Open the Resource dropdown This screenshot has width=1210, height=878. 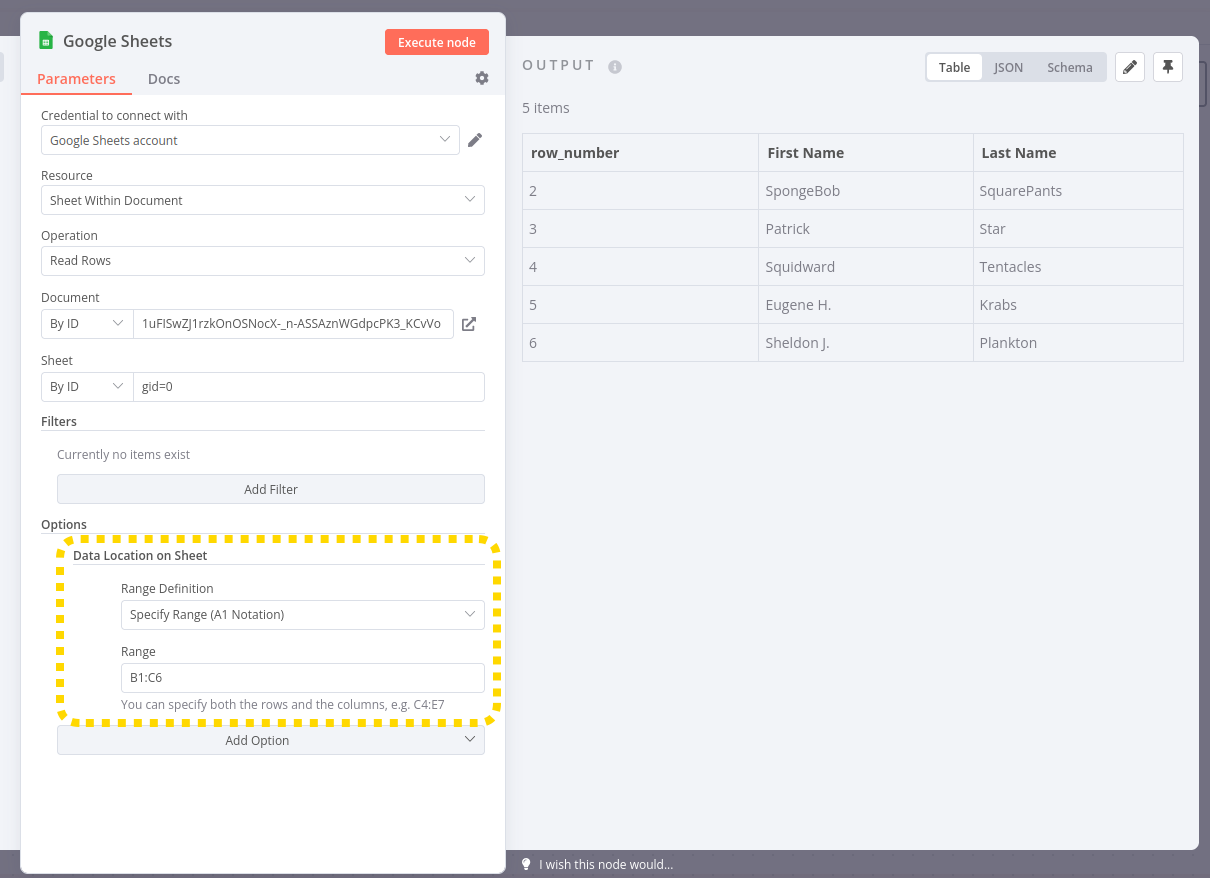click(262, 200)
